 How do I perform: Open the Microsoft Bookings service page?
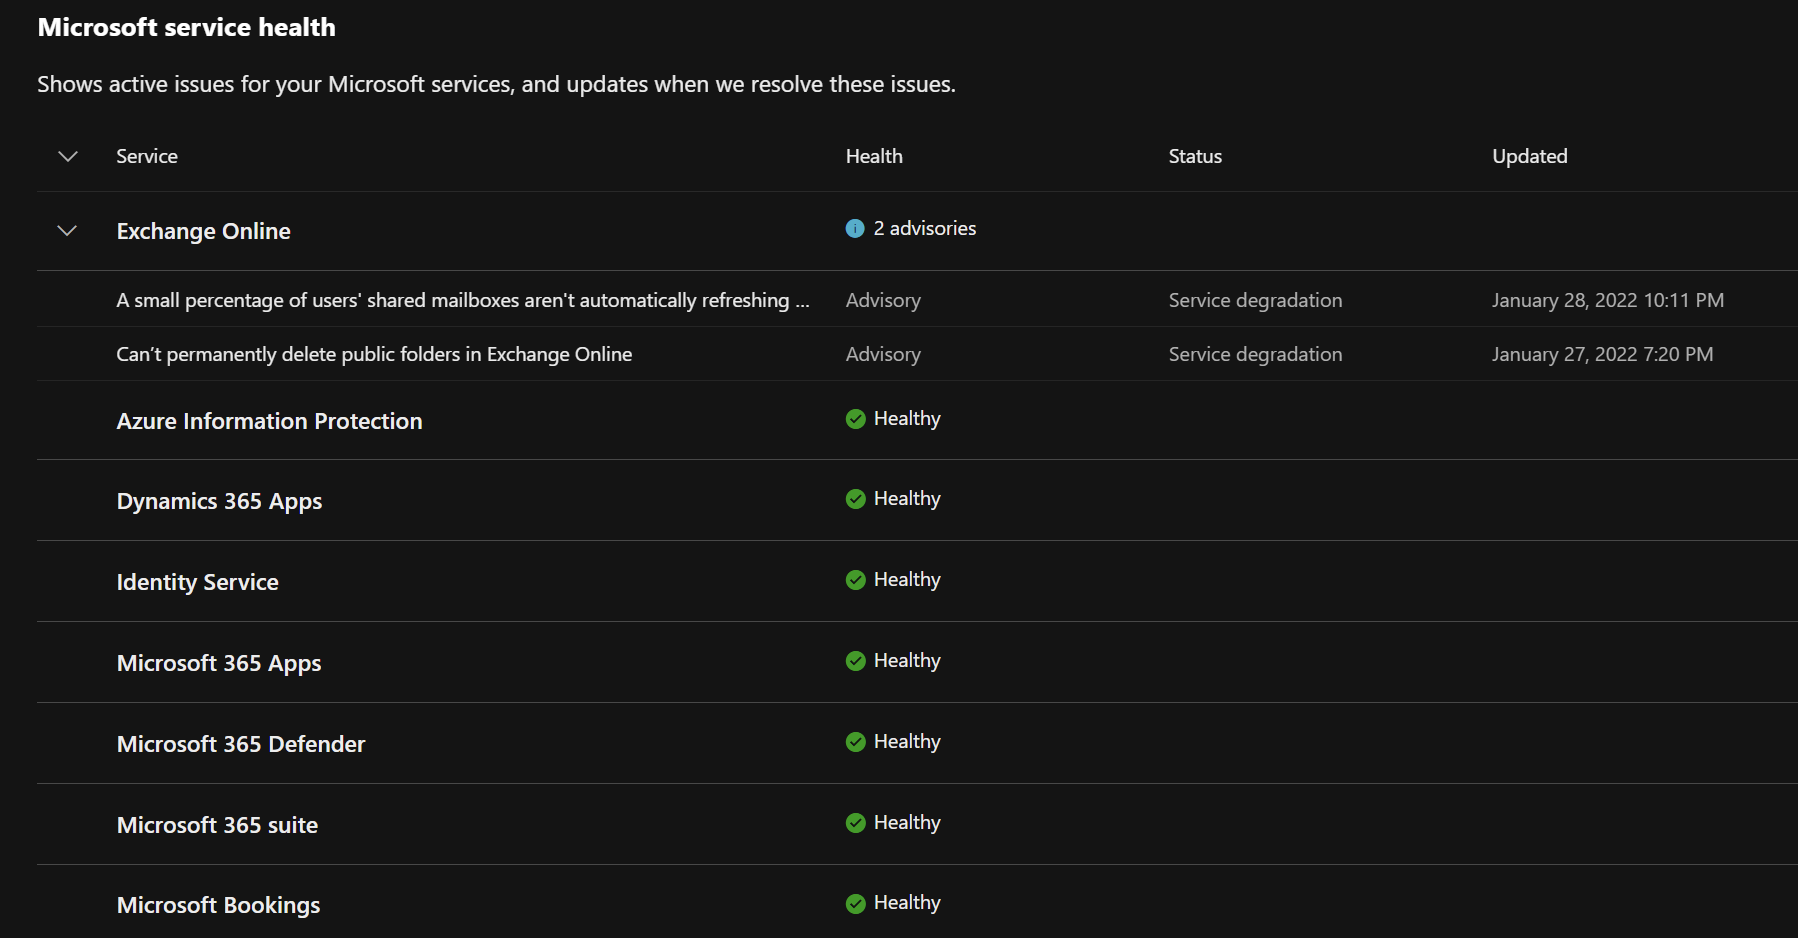click(218, 904)
